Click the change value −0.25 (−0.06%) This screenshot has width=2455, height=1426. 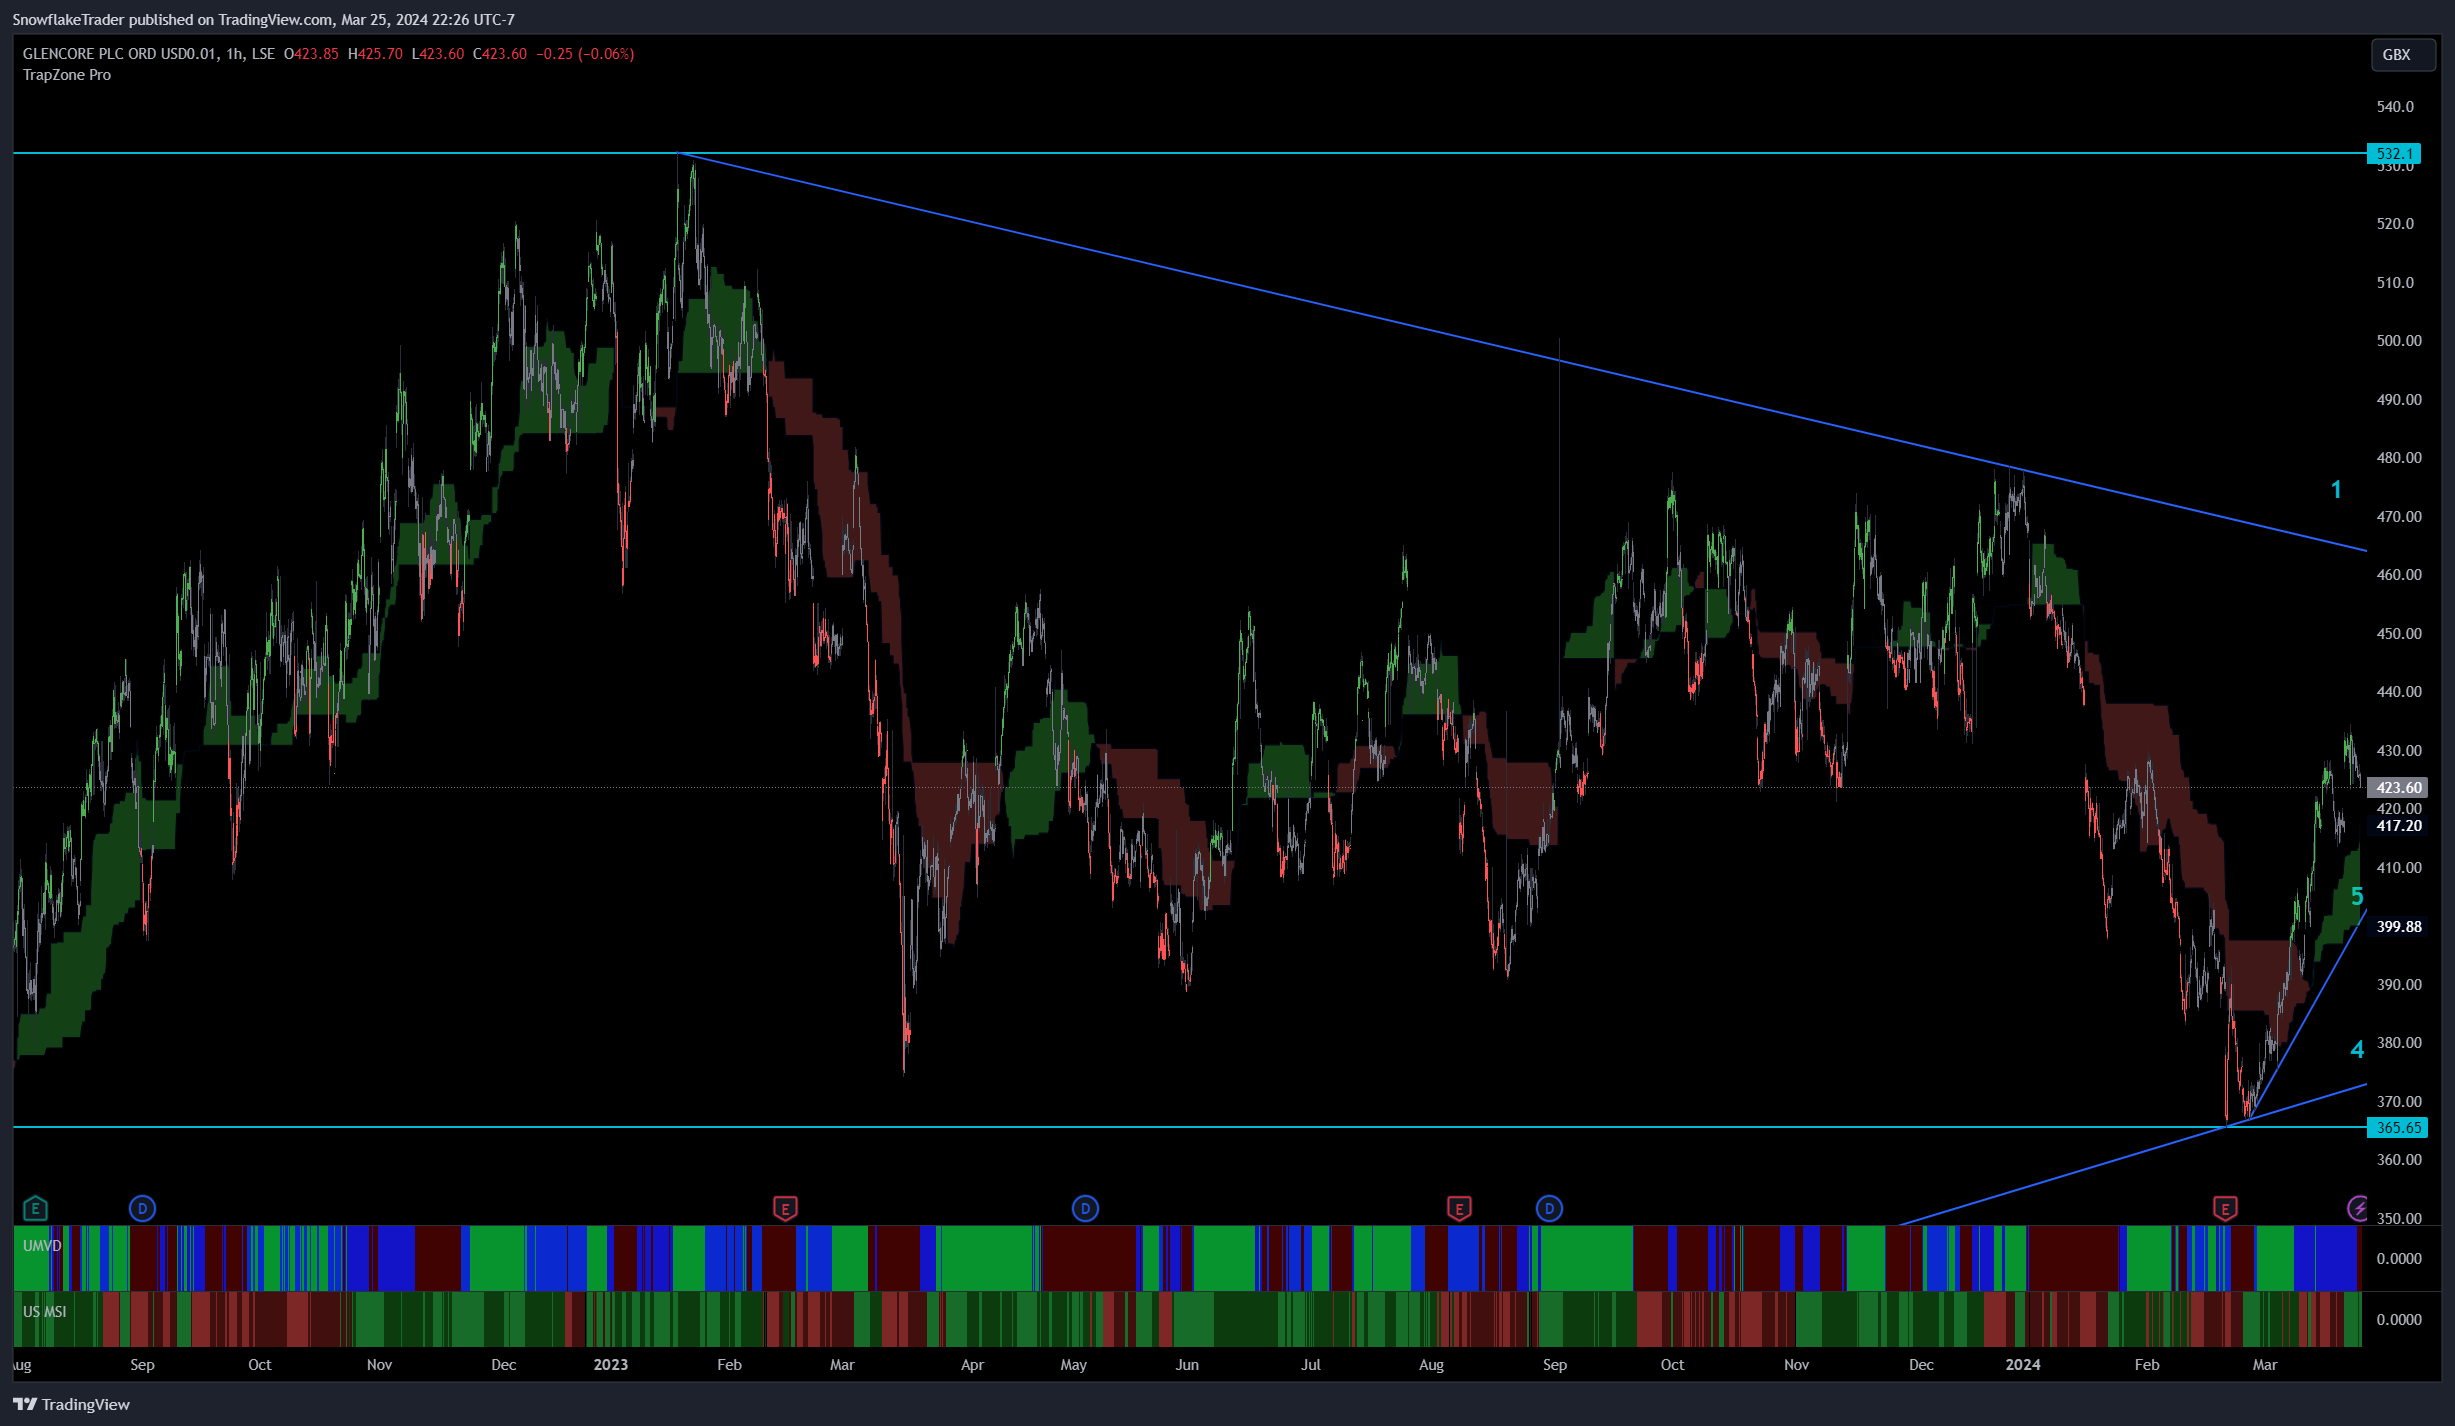(585, 54)
